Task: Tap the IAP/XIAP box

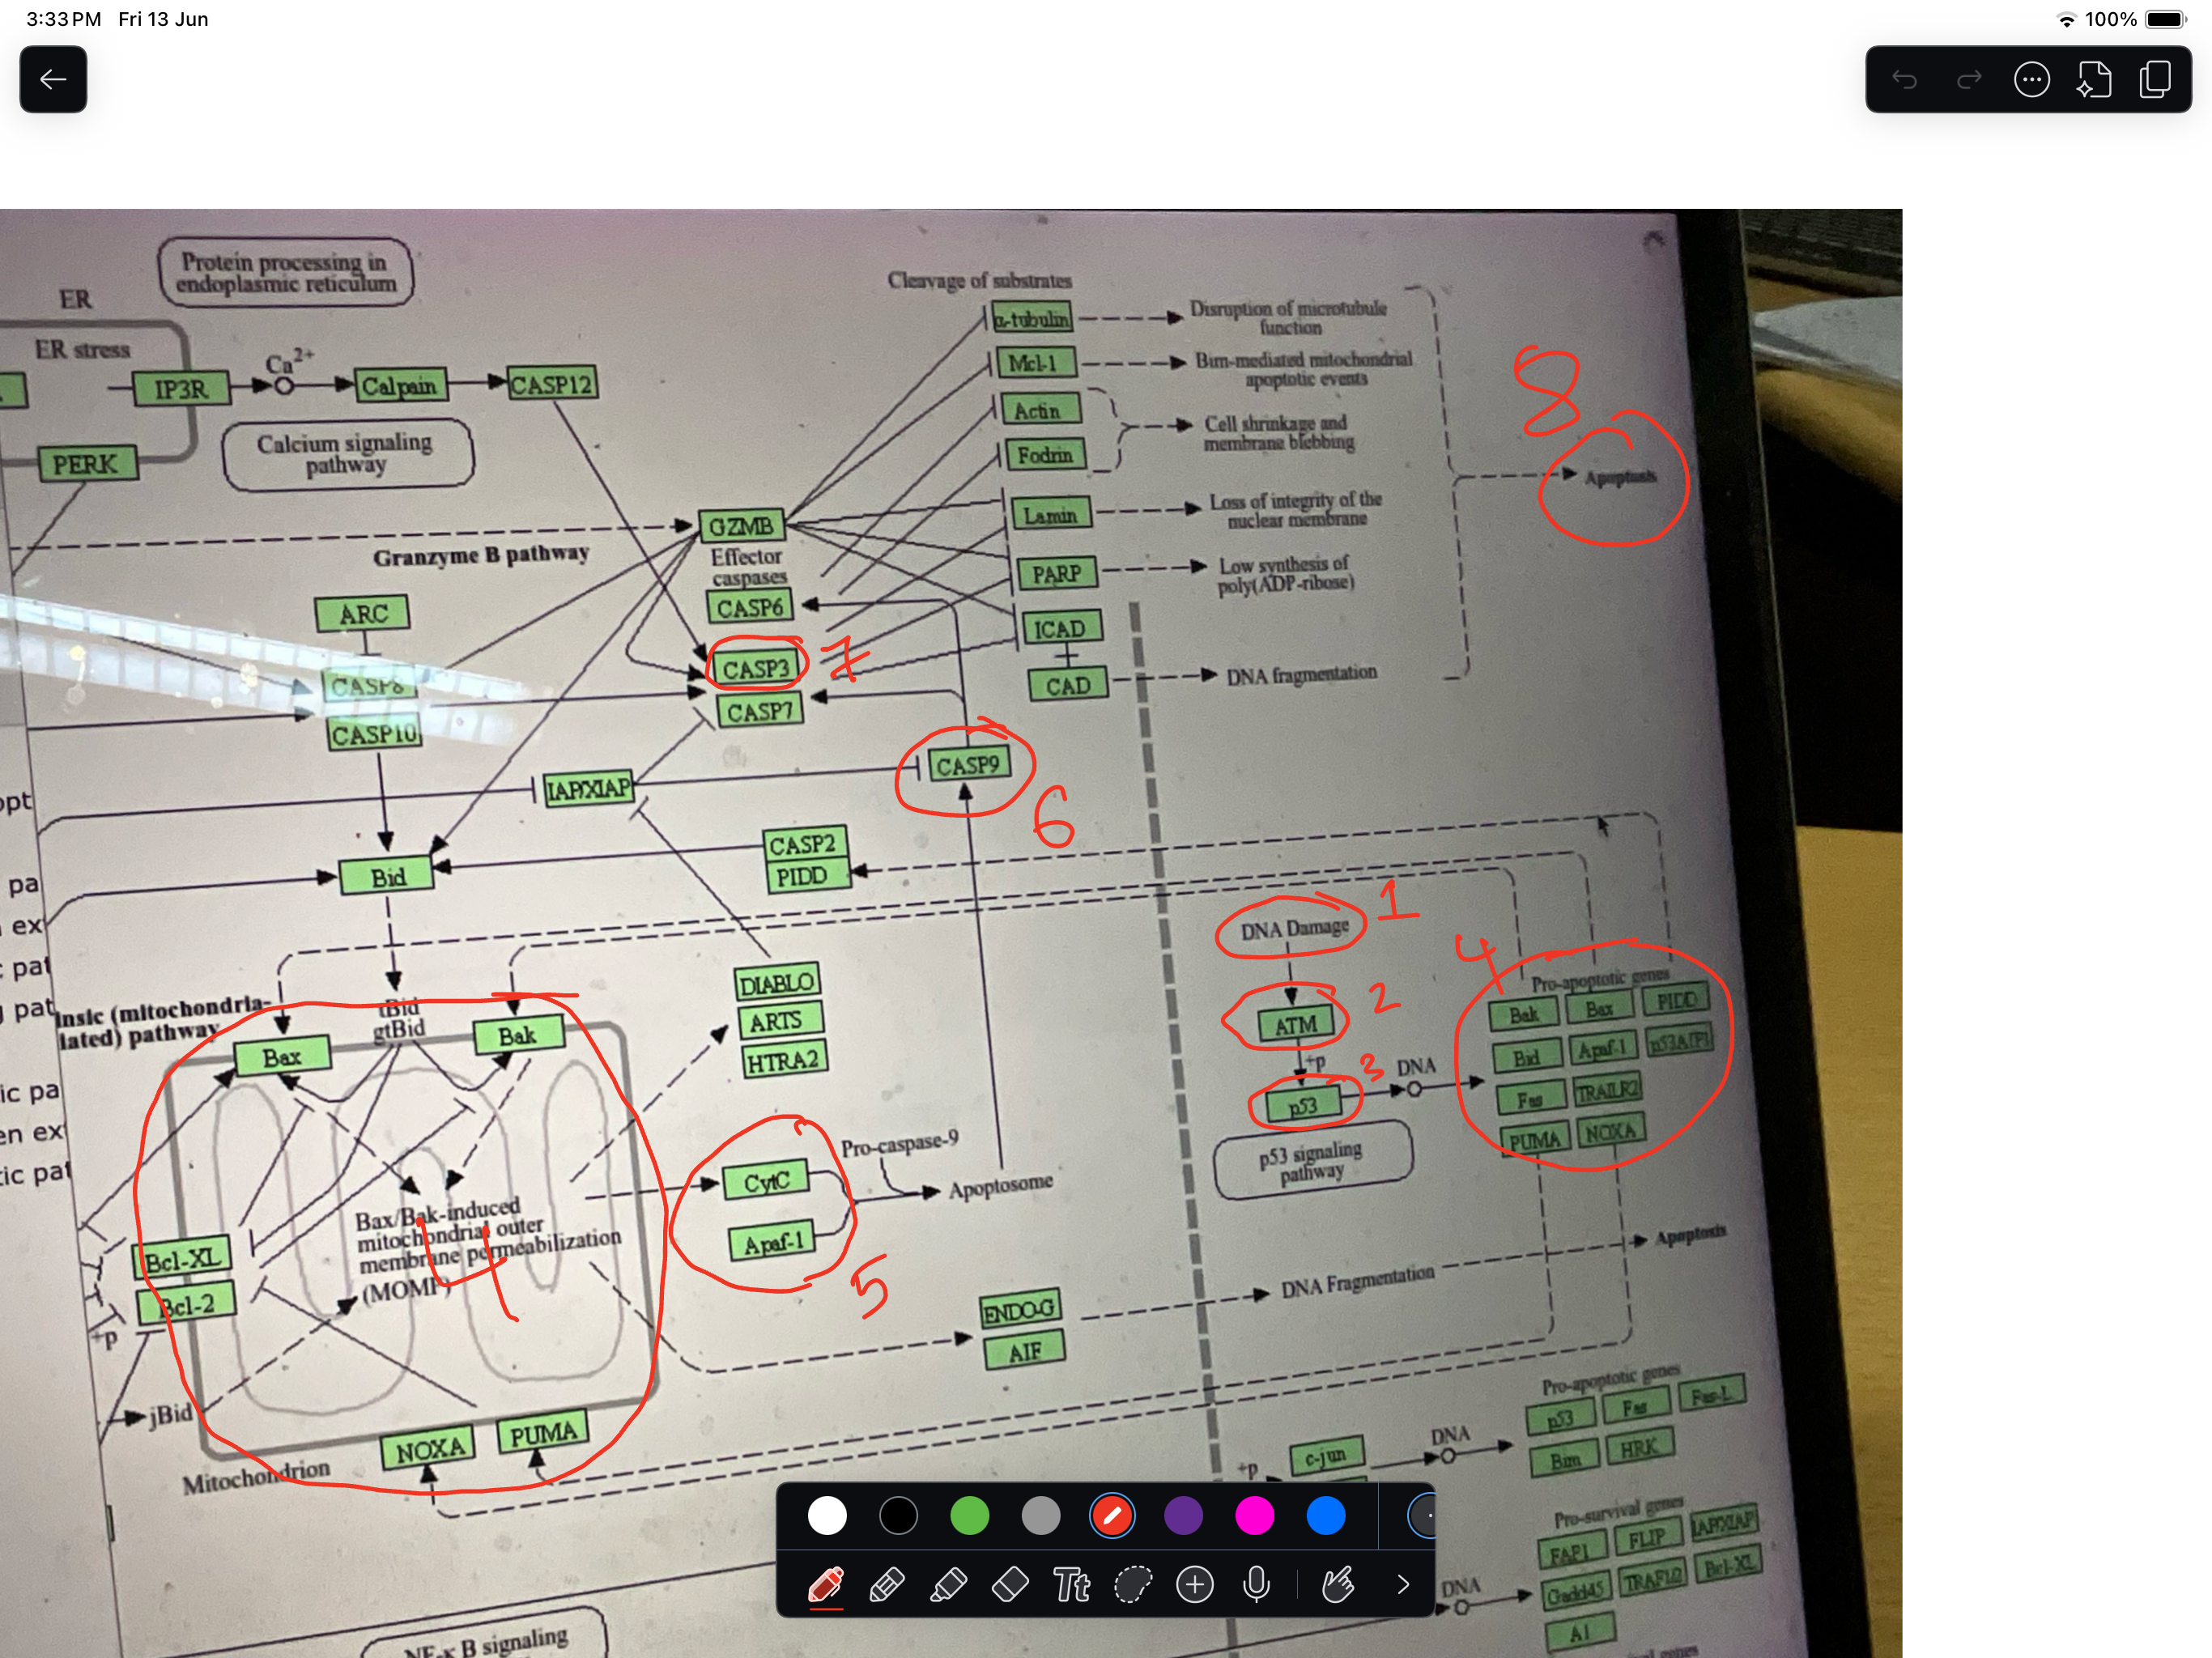Action: pyautogui.click(x=589, y=788)
